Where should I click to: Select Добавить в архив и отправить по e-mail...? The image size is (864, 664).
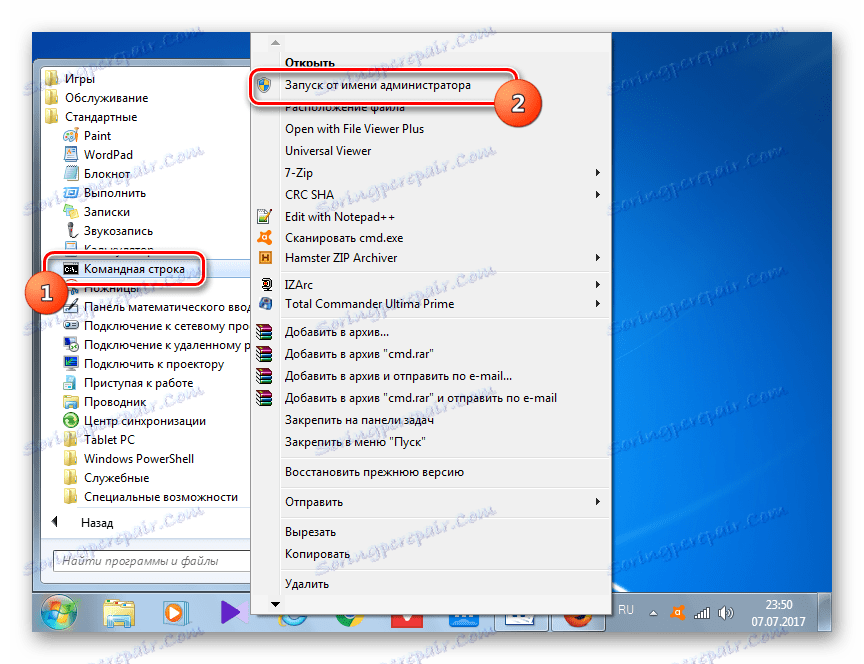tap(398, 376)
